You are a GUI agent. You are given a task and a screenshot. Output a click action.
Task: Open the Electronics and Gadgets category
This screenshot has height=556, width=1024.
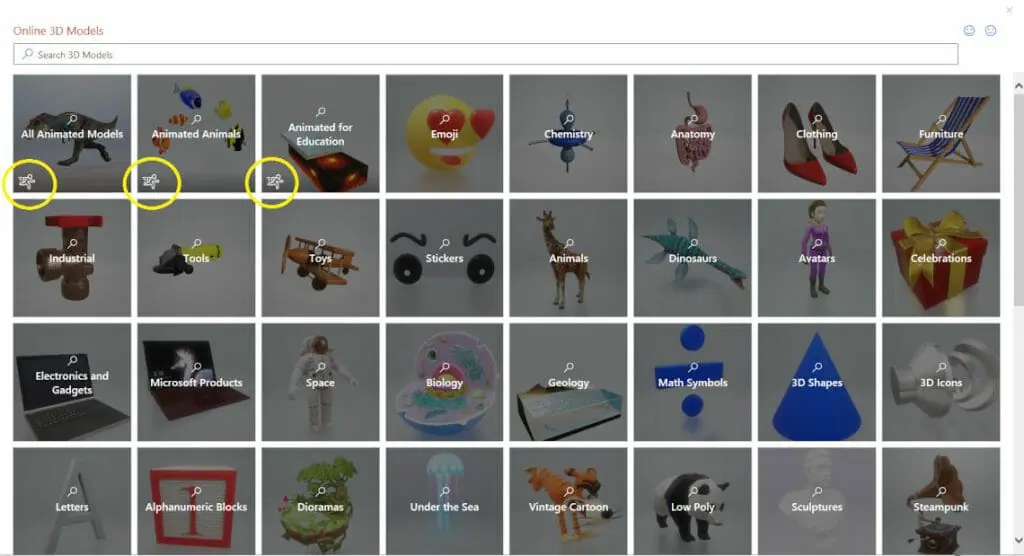pyautogui.click(x=72, y=382)
